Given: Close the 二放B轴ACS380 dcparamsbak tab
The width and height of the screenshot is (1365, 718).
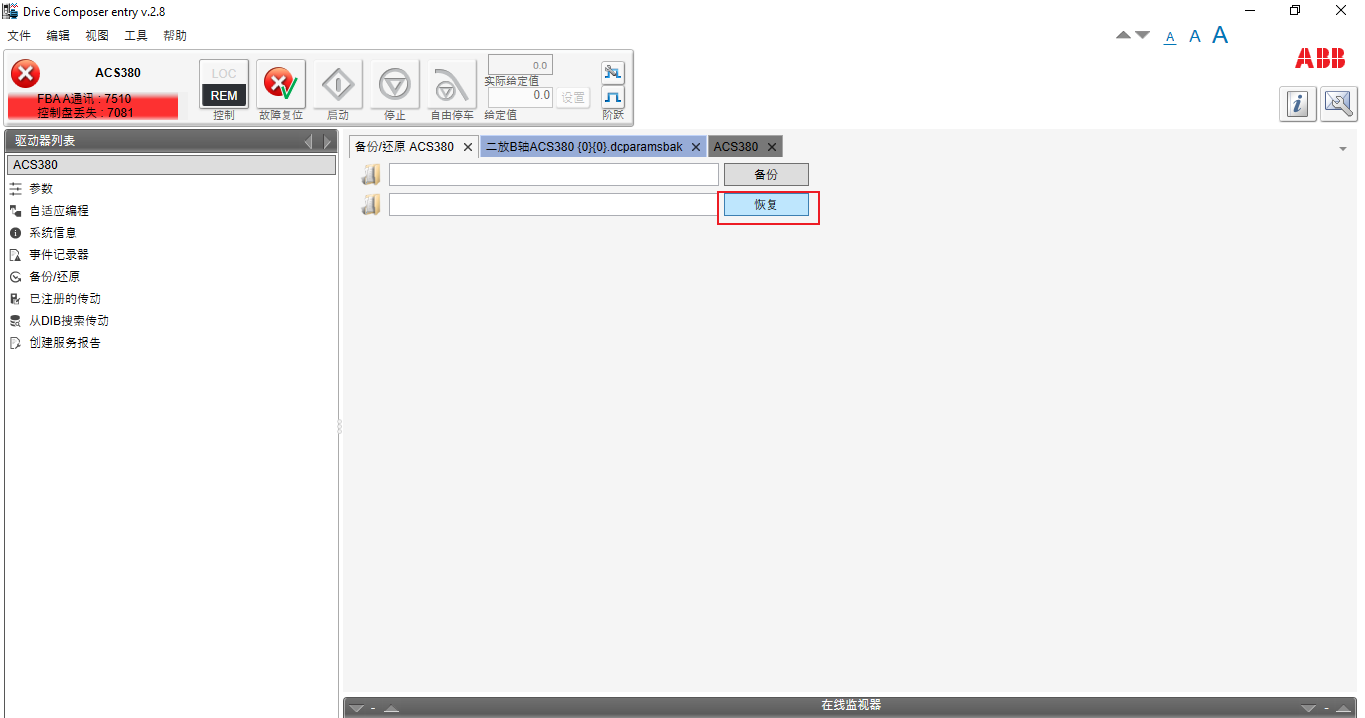Looking at the screenshot, I should 696,147.
